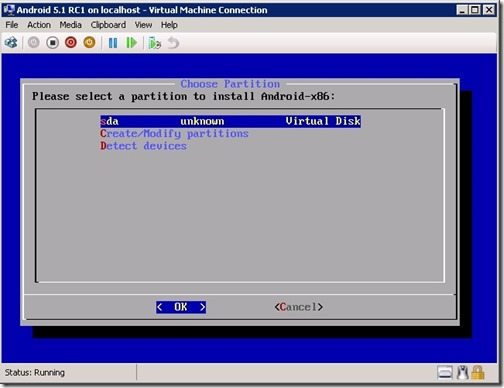Open the View menu

(143, 25)
